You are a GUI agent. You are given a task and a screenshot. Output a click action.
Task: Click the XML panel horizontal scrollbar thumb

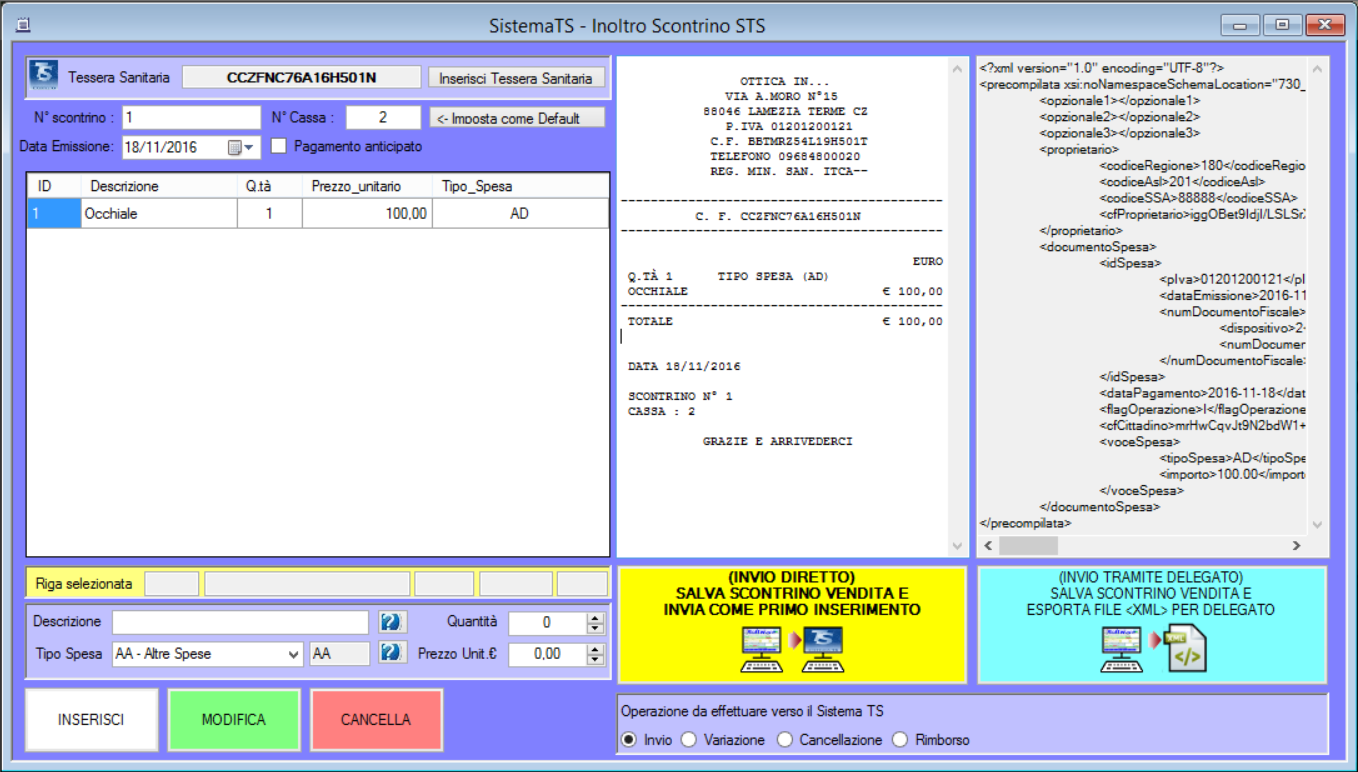click(1028, 546)
